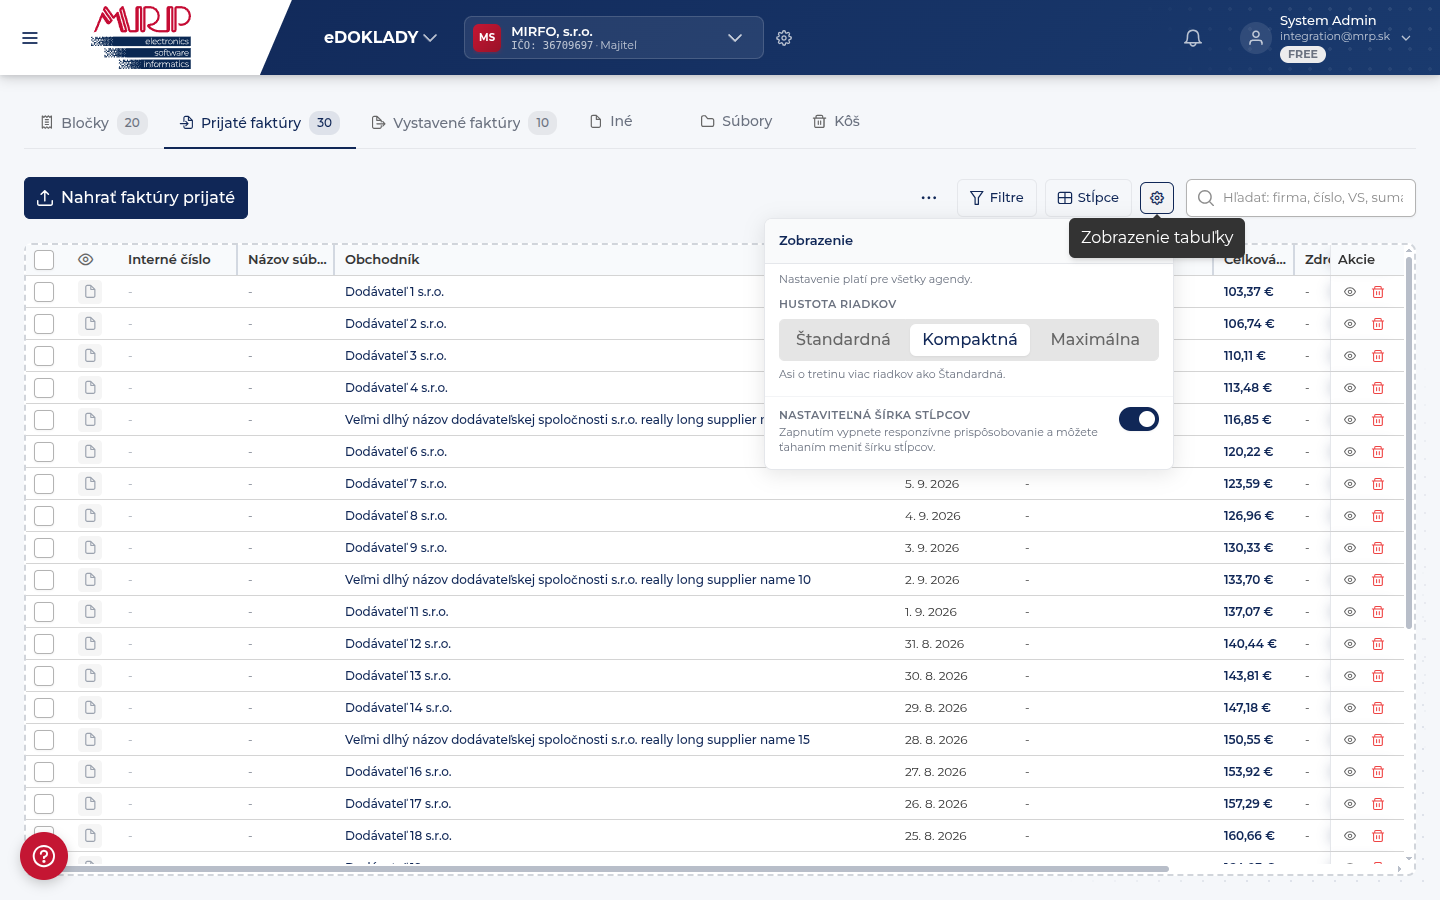Tick the select-all header checkbox
This screenshot has width=1440, height=900.
click(44, 260)
